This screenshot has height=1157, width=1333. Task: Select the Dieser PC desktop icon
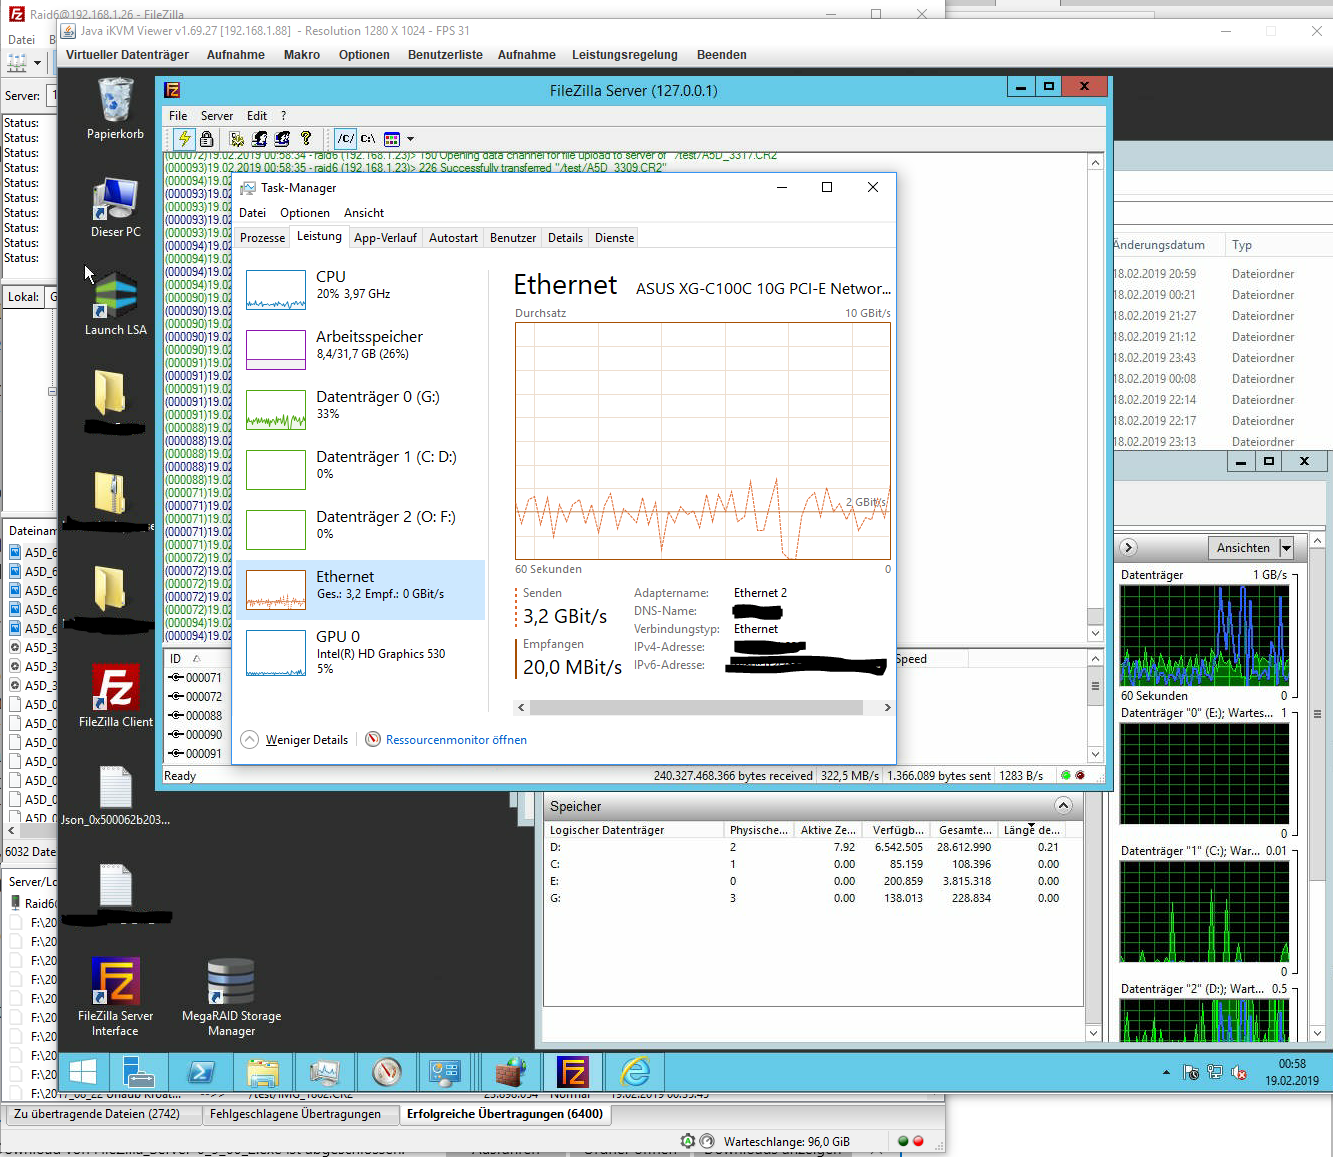(x=115, y=208)
